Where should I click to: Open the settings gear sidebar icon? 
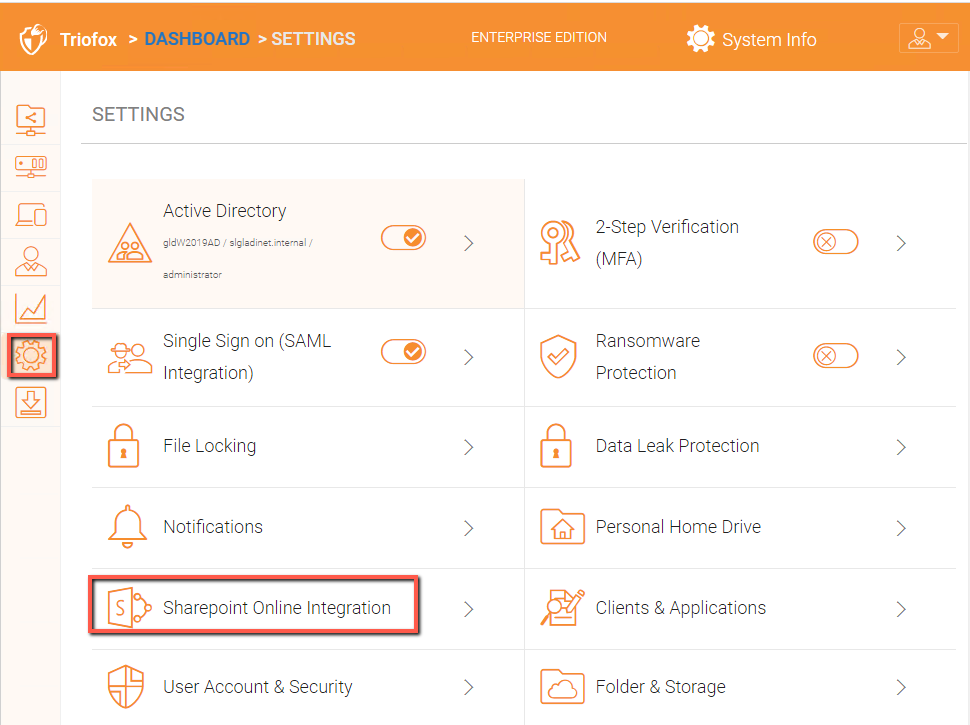point(32,356)
